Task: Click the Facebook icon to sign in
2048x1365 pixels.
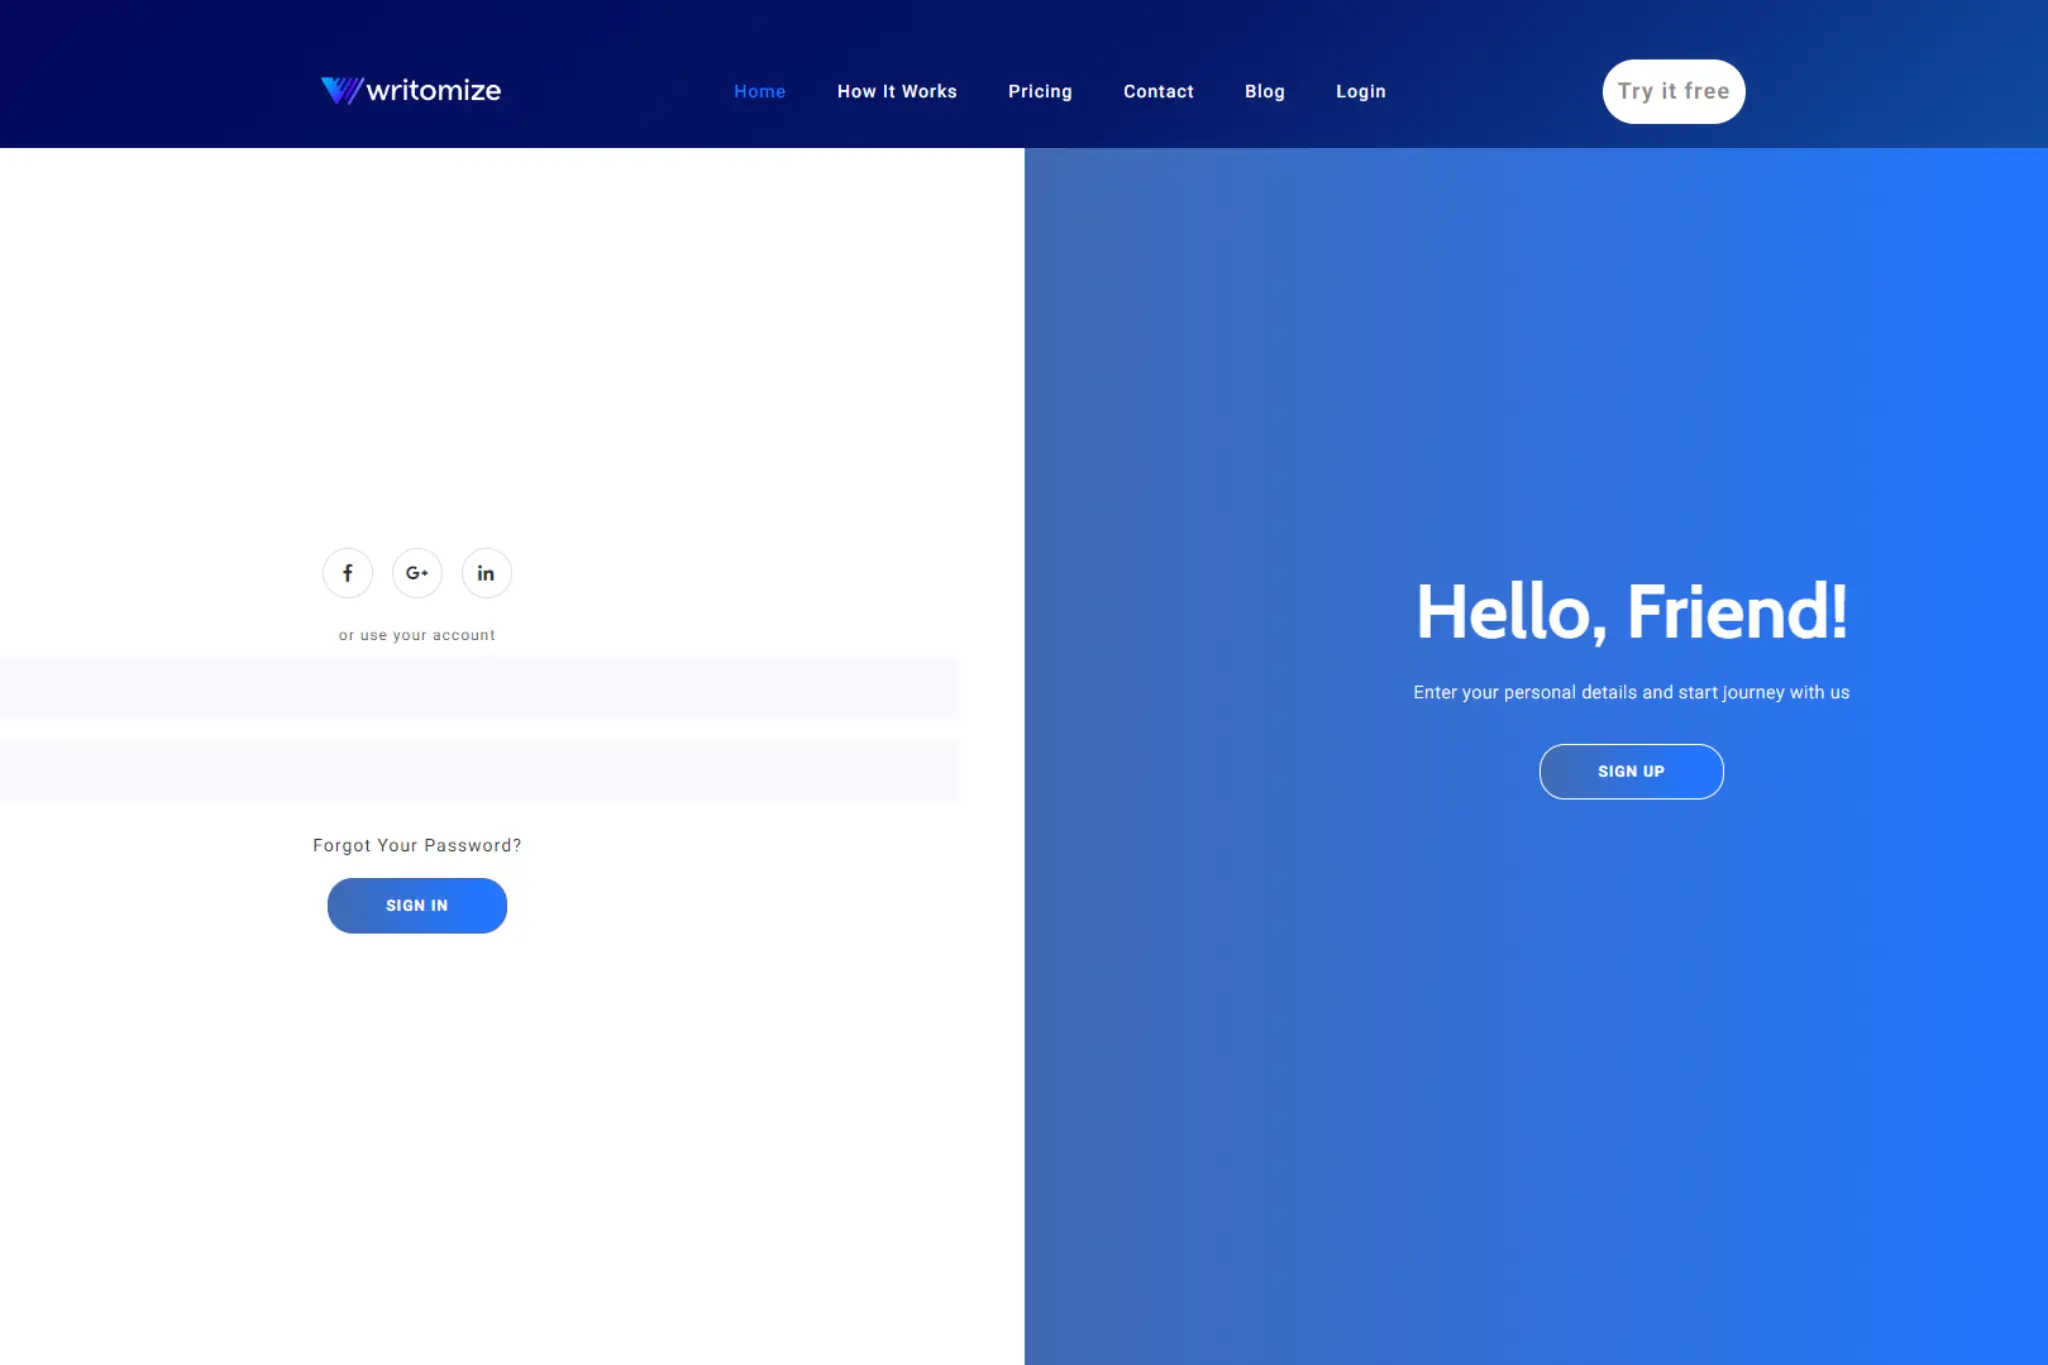Action: pos(347,571)
